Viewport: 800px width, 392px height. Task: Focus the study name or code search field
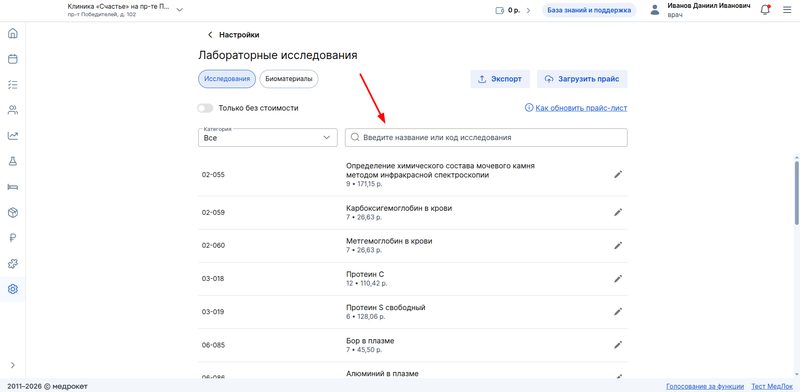(486, 138)
